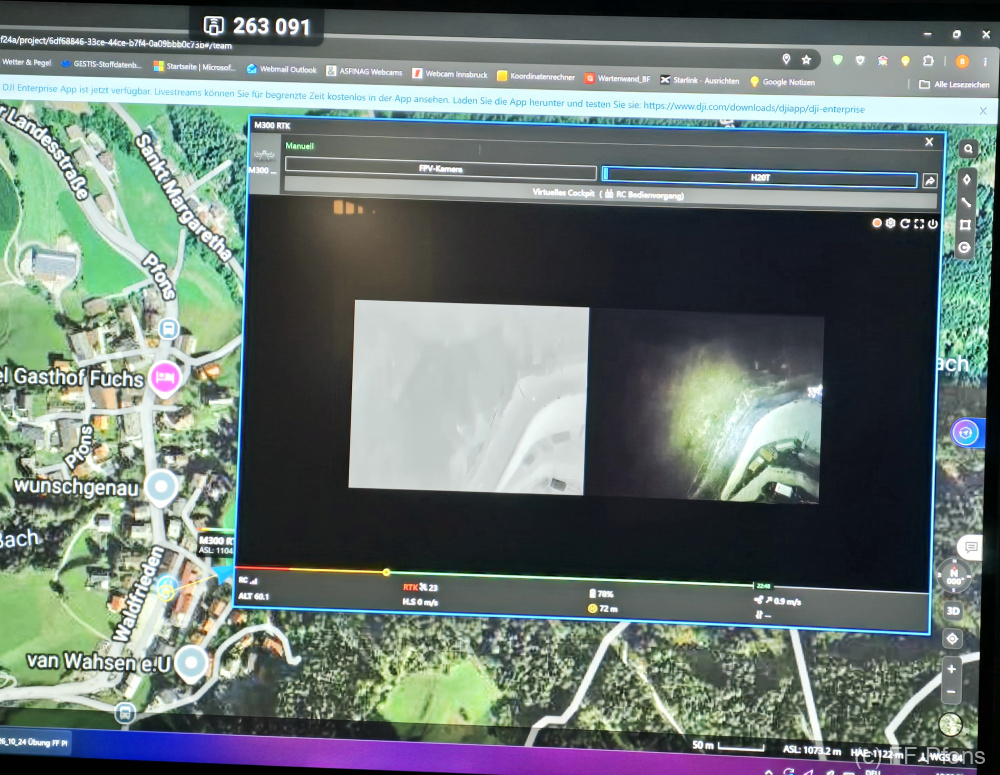Open livestream settings gear icon
Viewport: 1000px width, 775px height.
pos(890,223)
